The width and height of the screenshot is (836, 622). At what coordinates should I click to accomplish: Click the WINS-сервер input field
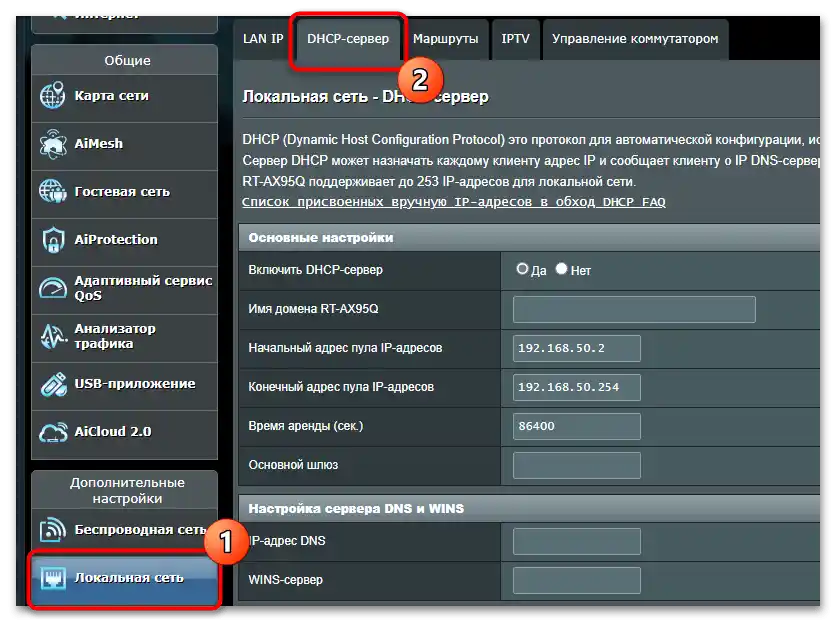pos(576,580)
